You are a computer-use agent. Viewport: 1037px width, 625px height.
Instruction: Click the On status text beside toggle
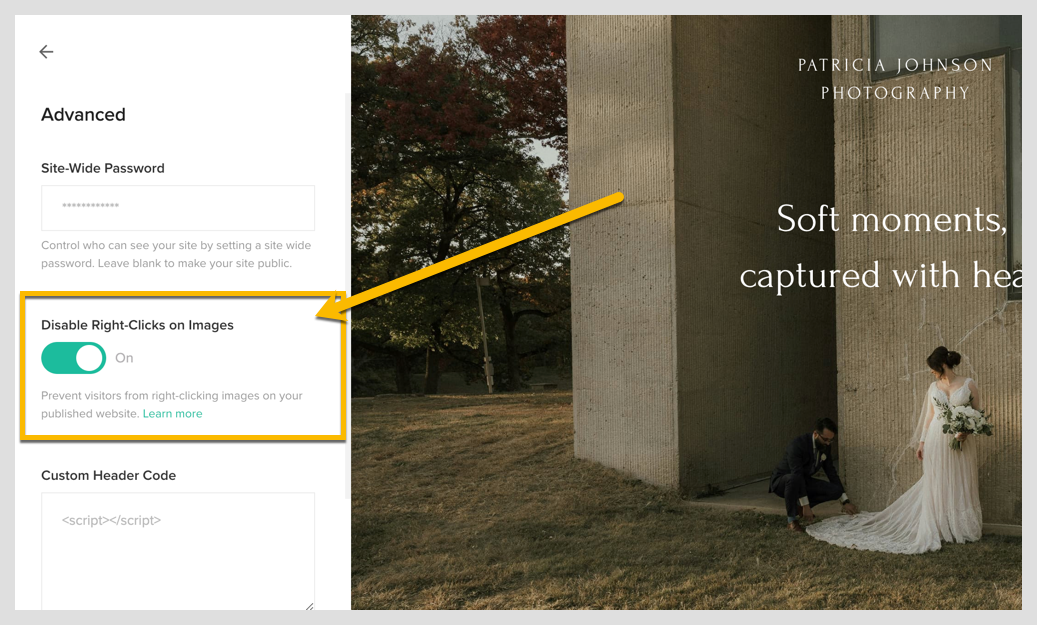pos(124,358)
